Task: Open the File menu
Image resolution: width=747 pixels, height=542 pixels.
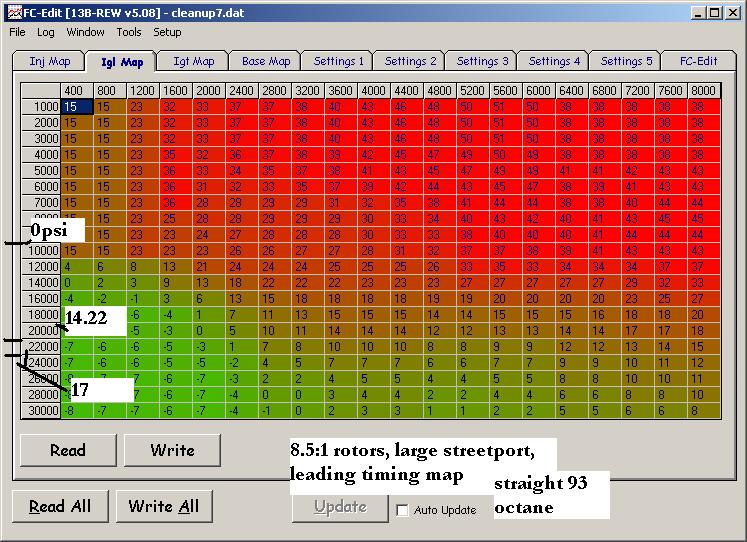Action: point(17,32)
